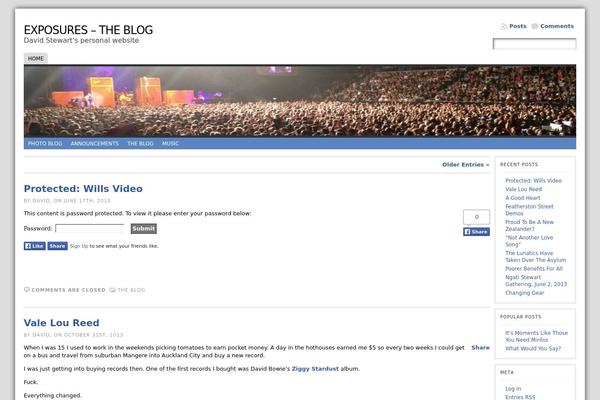This screenshot has width=600, height=400.
Task: Open the Comments feed link
Action: point(557,26)
